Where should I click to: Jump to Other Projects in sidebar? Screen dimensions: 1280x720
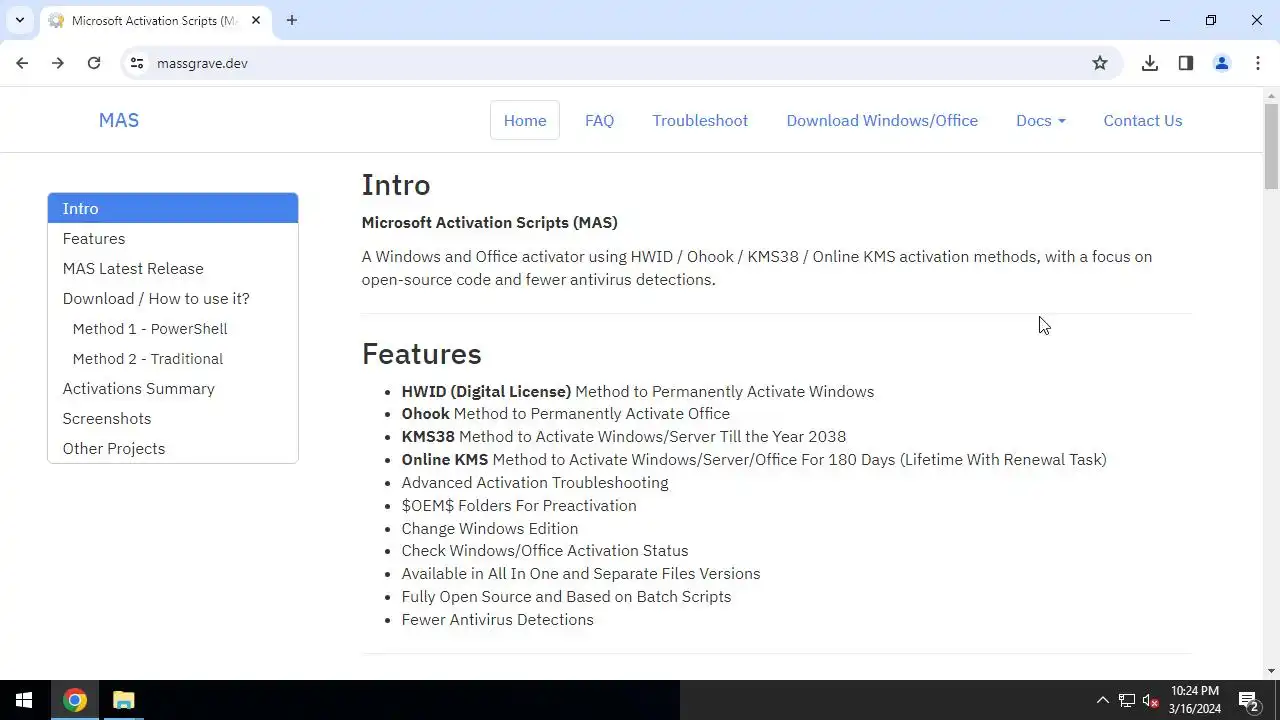click(173, 448)
